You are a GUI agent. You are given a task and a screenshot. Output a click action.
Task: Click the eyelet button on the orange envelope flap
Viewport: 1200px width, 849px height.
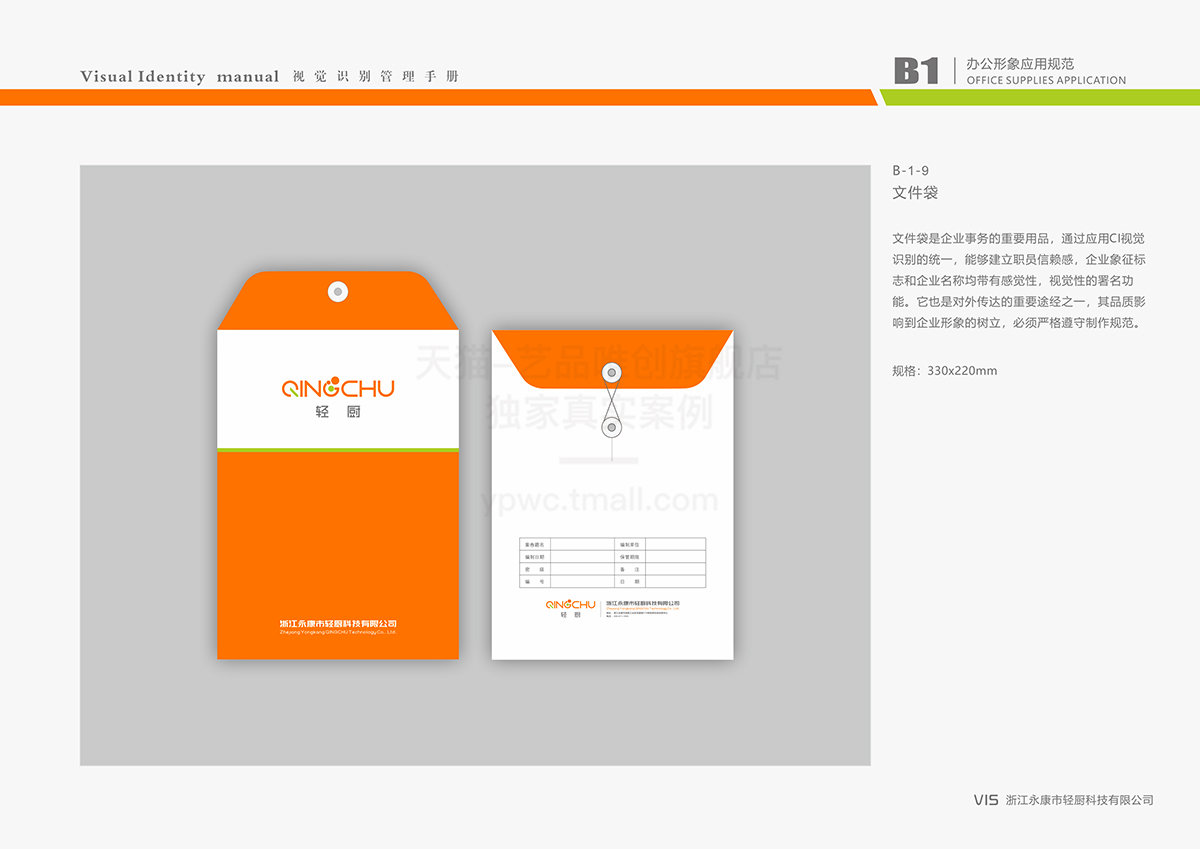[x=338, y=292]
